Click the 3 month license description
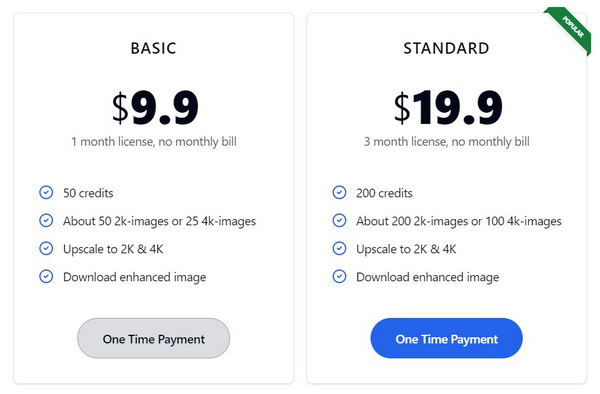The width and height of the screenshot is (600, 394). (x=447, y=142)
